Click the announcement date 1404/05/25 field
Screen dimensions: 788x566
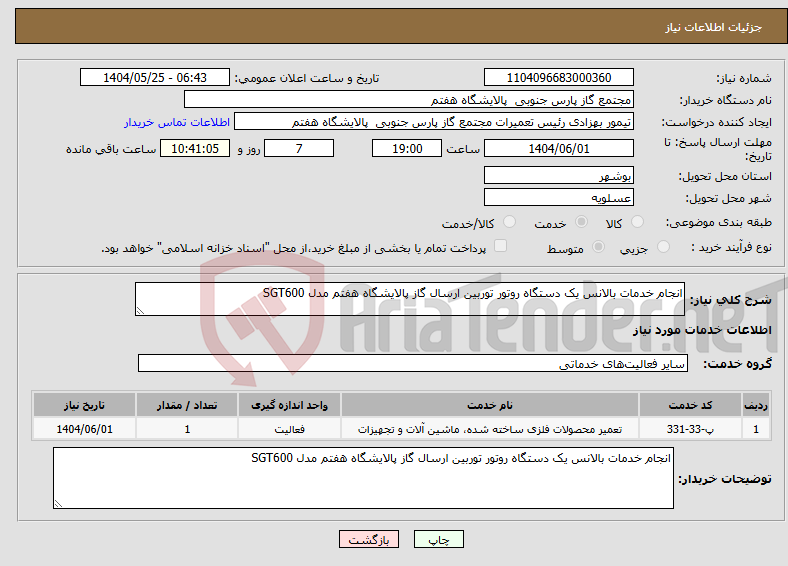coord(155,77)
